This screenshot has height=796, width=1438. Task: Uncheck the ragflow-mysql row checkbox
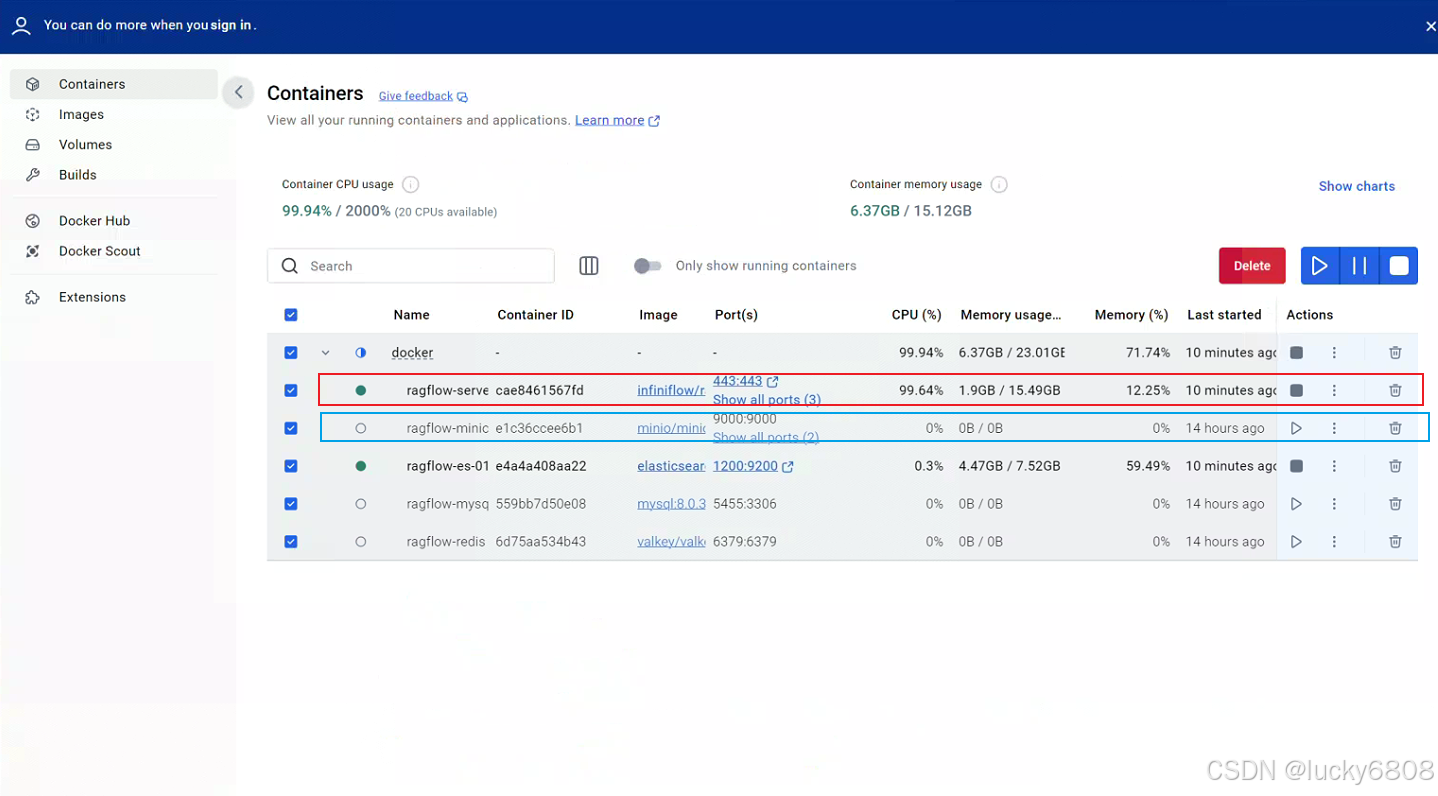(291, 504)
